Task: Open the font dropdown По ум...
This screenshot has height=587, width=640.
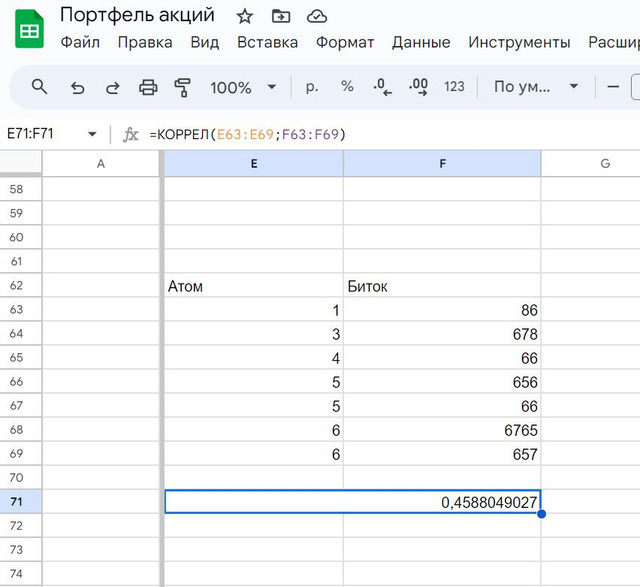Action: 536,87
